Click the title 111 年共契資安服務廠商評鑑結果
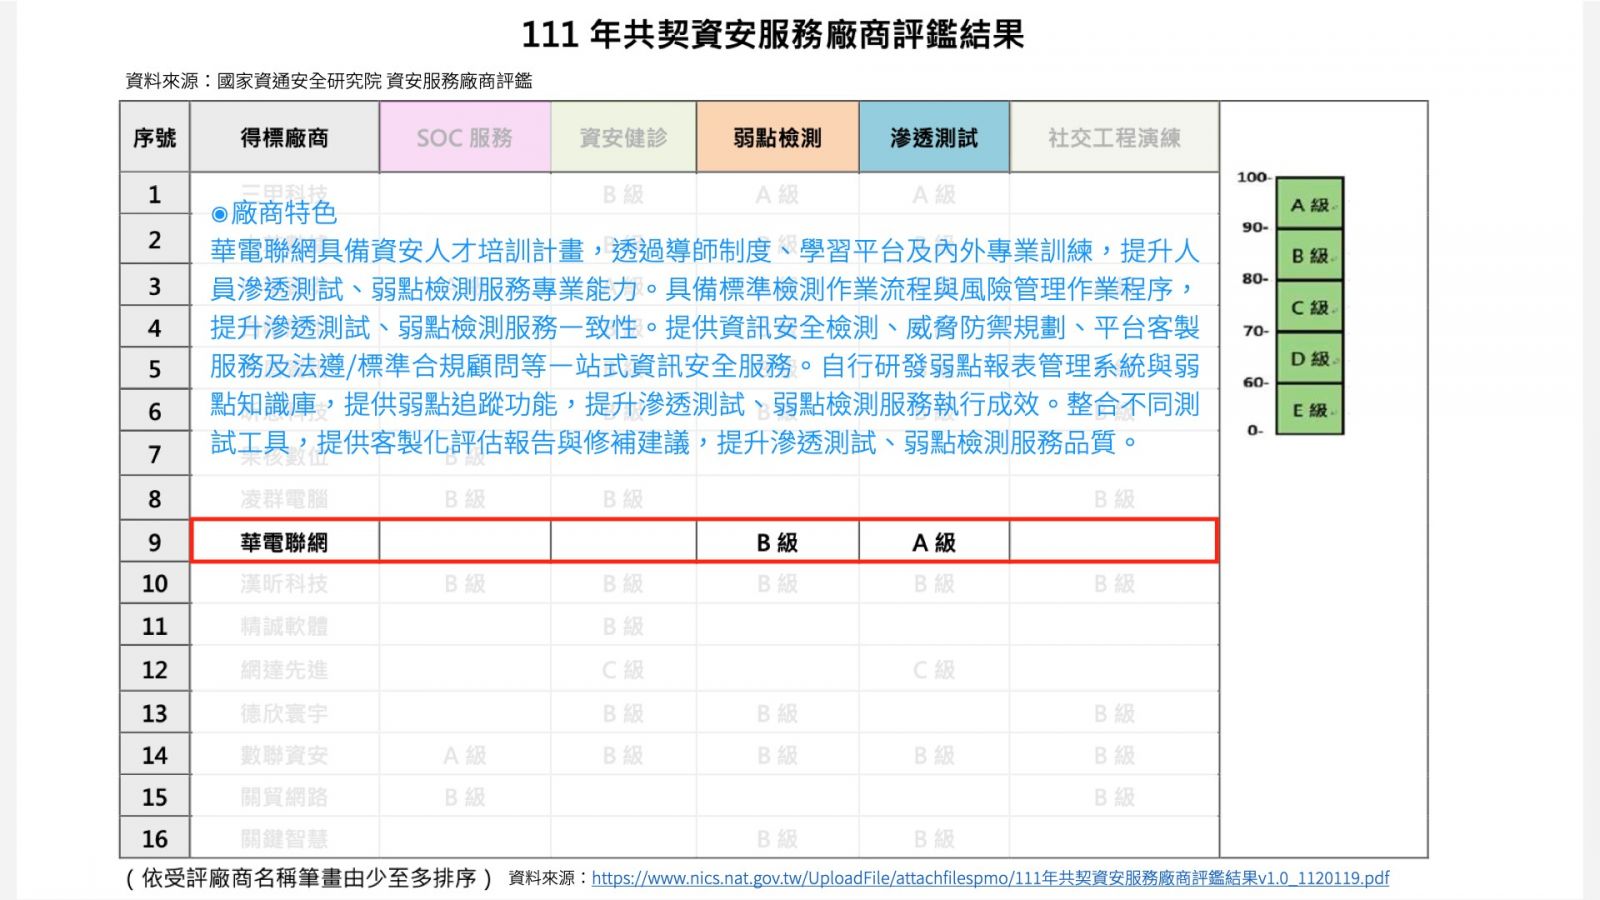 coord(773,35)
